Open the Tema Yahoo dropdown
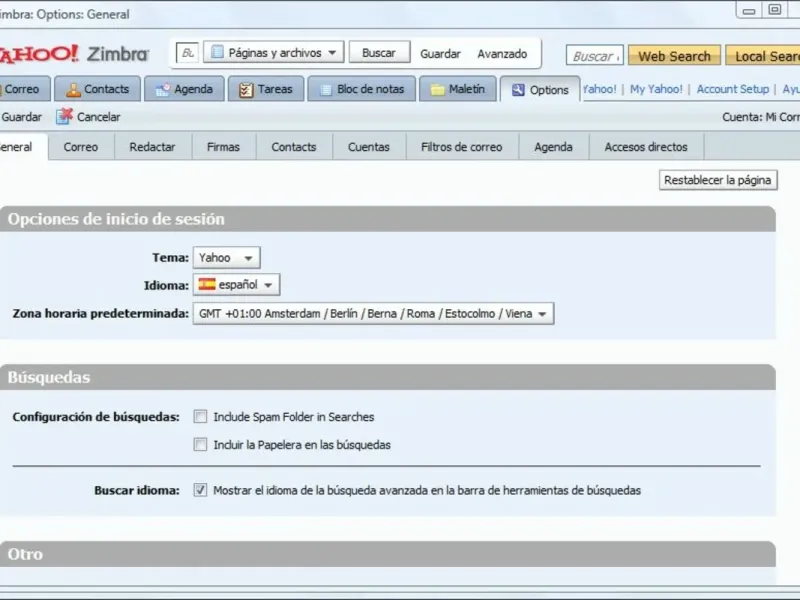 pos(227,258)
